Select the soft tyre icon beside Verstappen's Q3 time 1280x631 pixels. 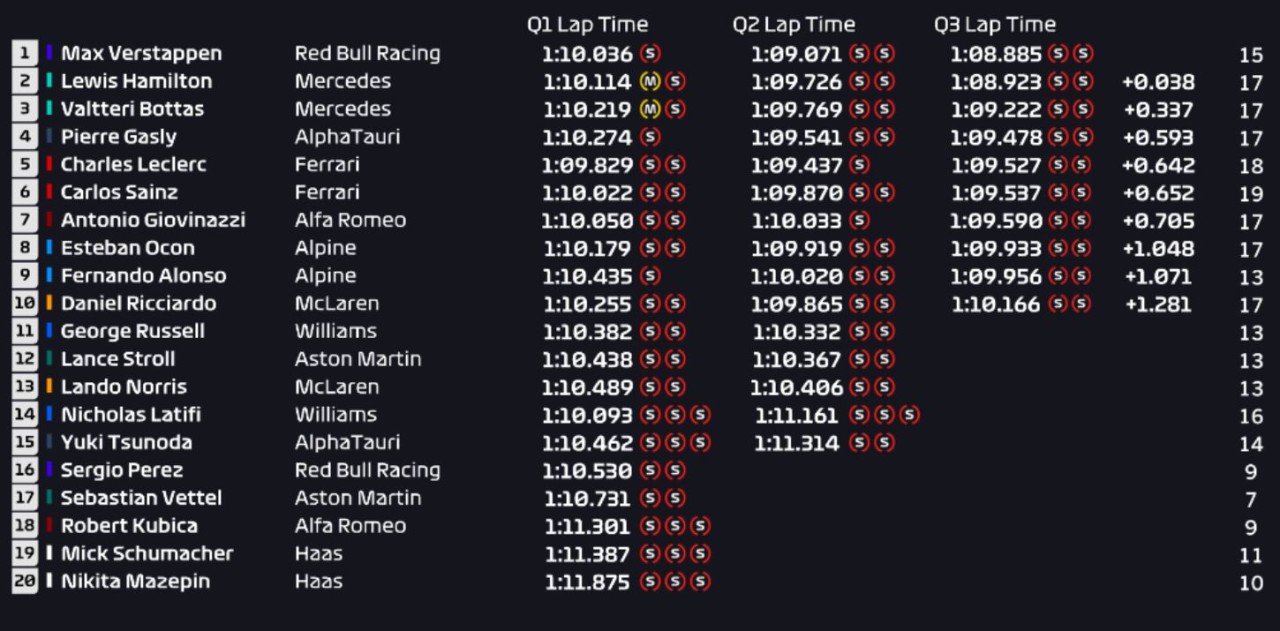[1058, 53]
